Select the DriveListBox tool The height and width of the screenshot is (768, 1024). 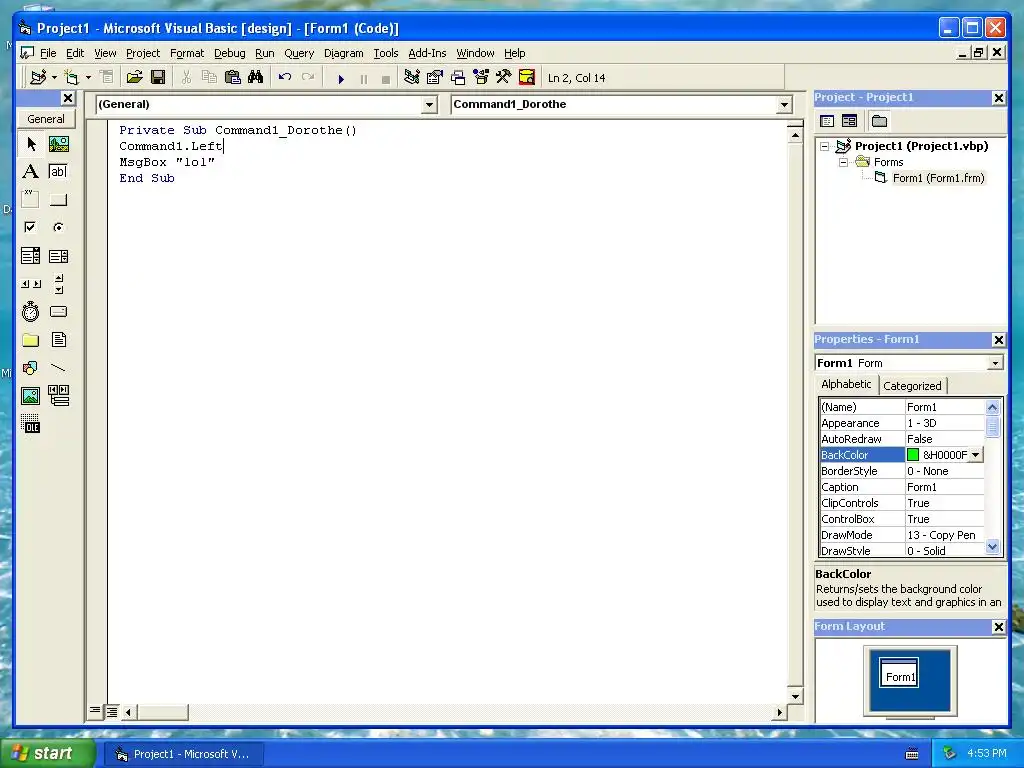coord(59,312)
